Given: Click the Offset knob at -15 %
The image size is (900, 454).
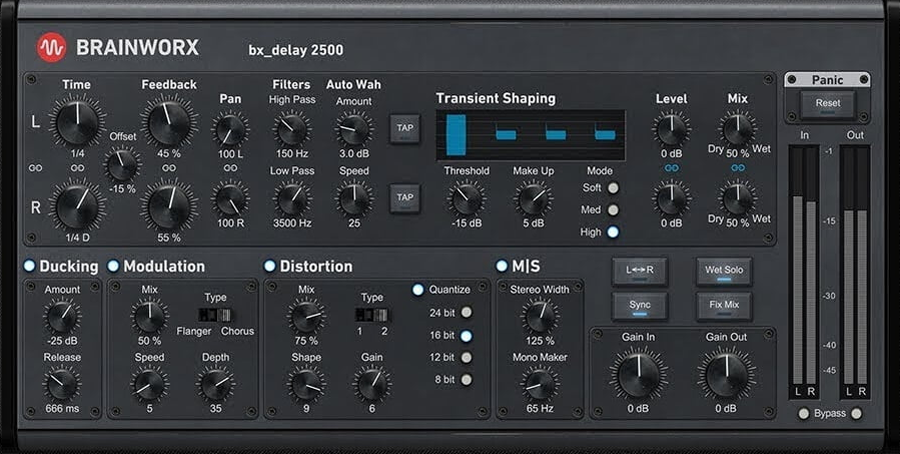Looking at the screenshot, I should pos(123,166).
